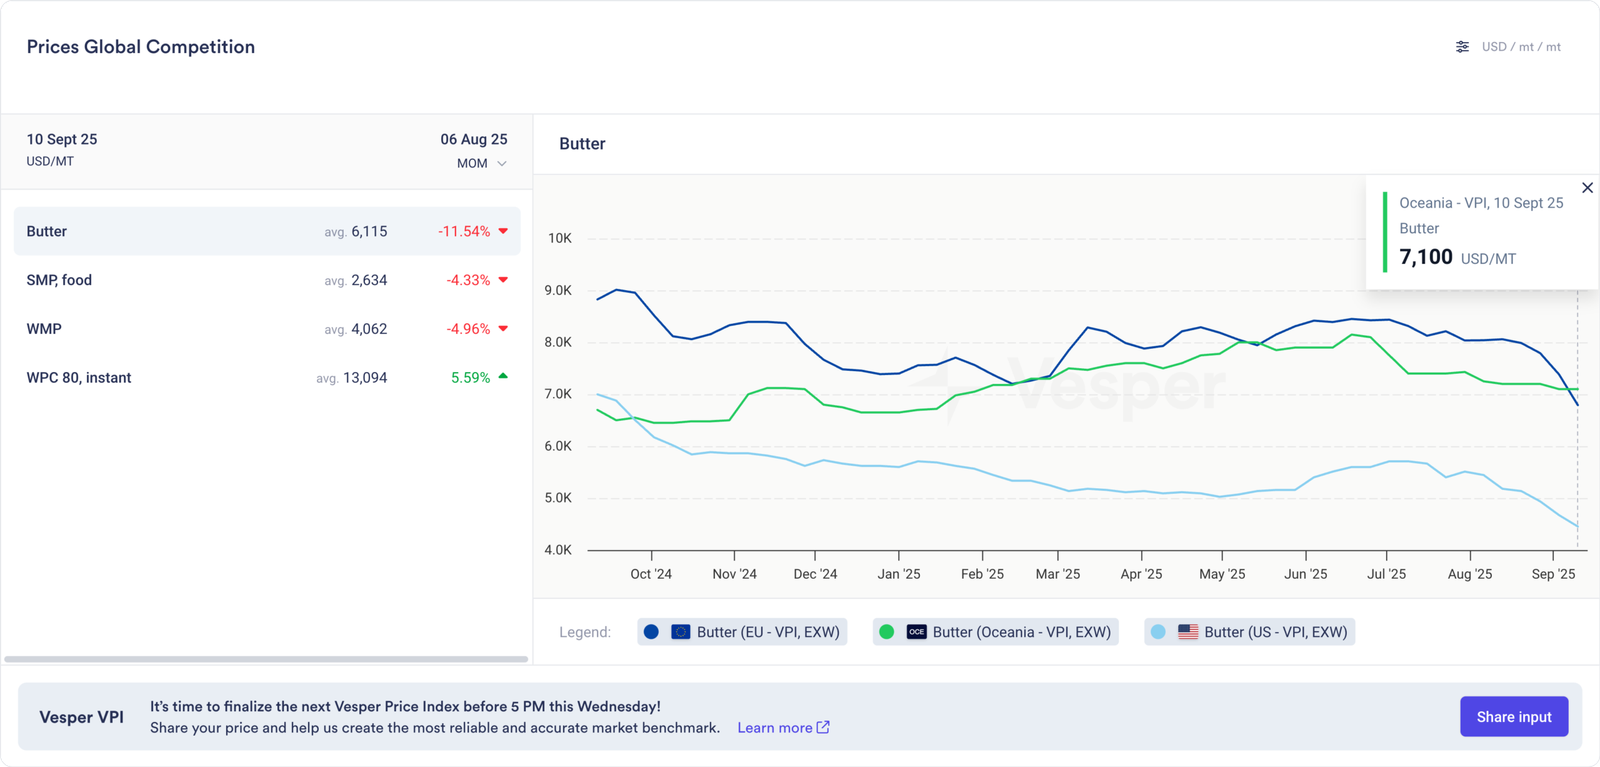Image resolution: width=1600 pixels, height=767 pixels.
Task: Click the external link icon beside Learn more
Action: pos(823,727)
